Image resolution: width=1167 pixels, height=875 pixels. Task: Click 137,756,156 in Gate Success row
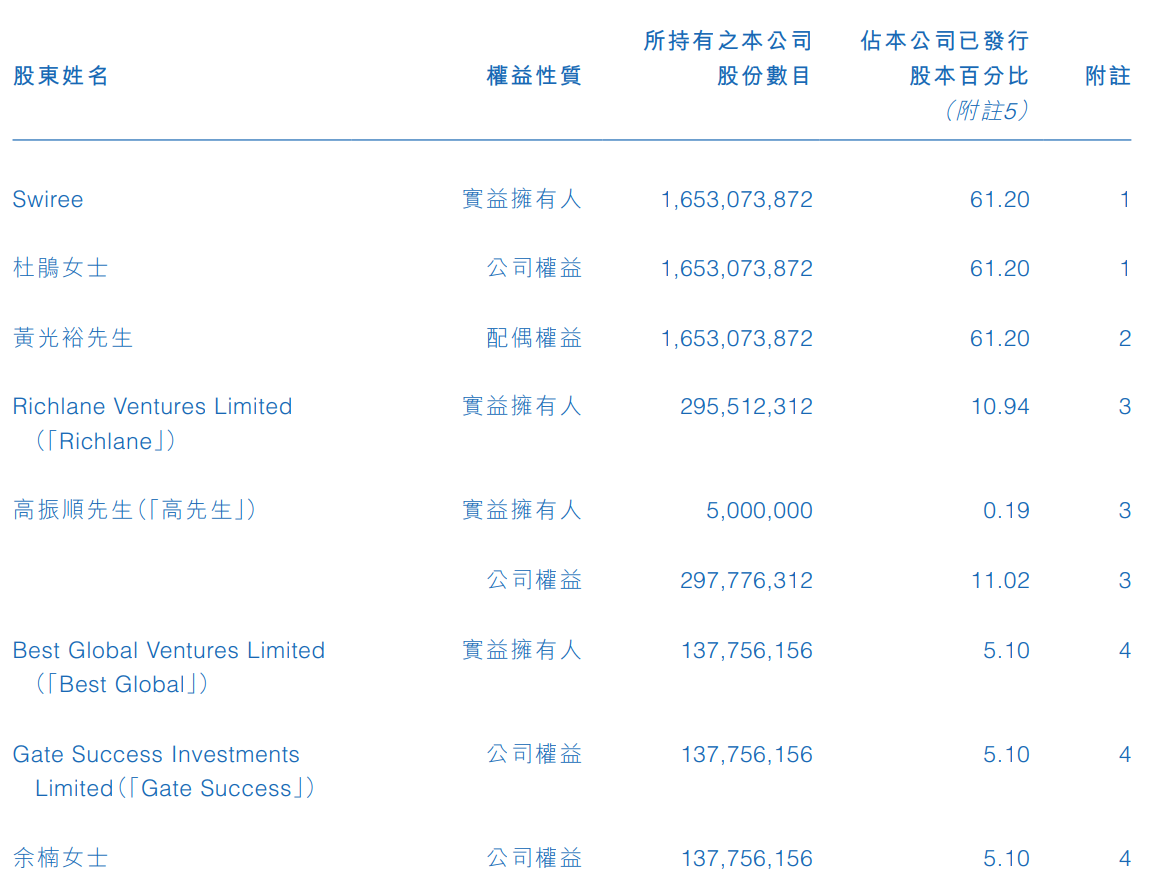[747, 754]
